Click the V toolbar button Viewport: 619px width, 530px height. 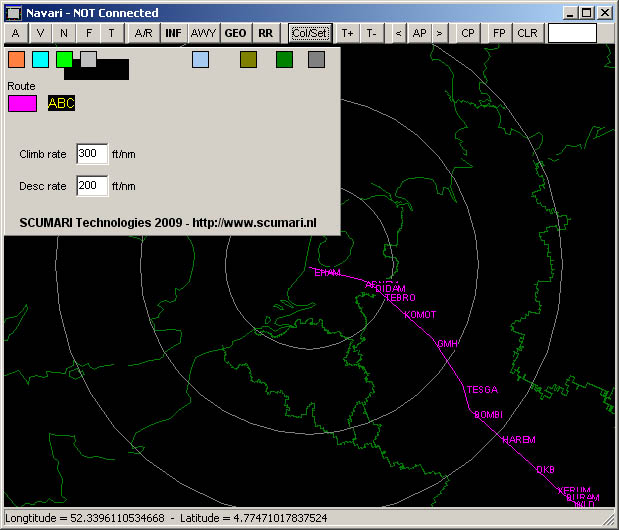tap(40, 33)
